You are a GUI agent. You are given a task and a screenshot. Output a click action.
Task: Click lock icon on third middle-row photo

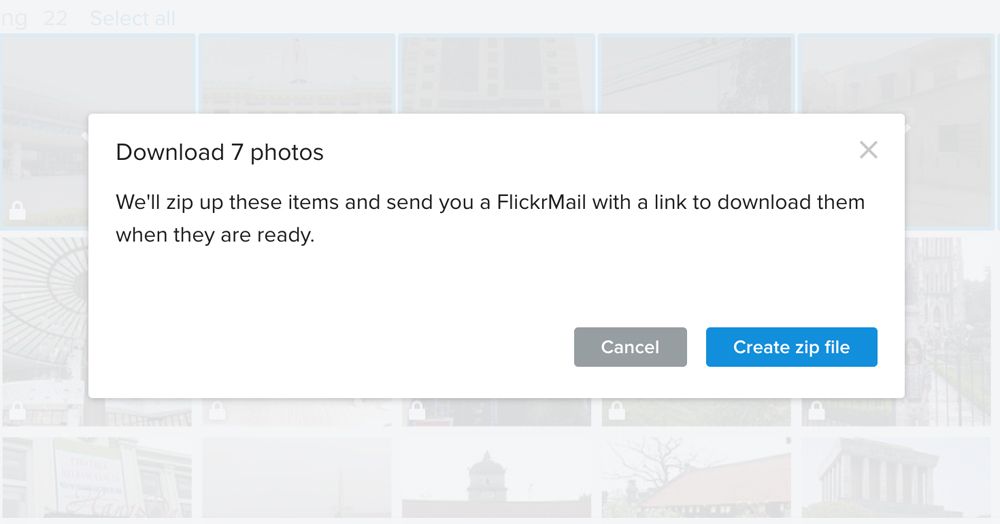[x=417, y=411]
